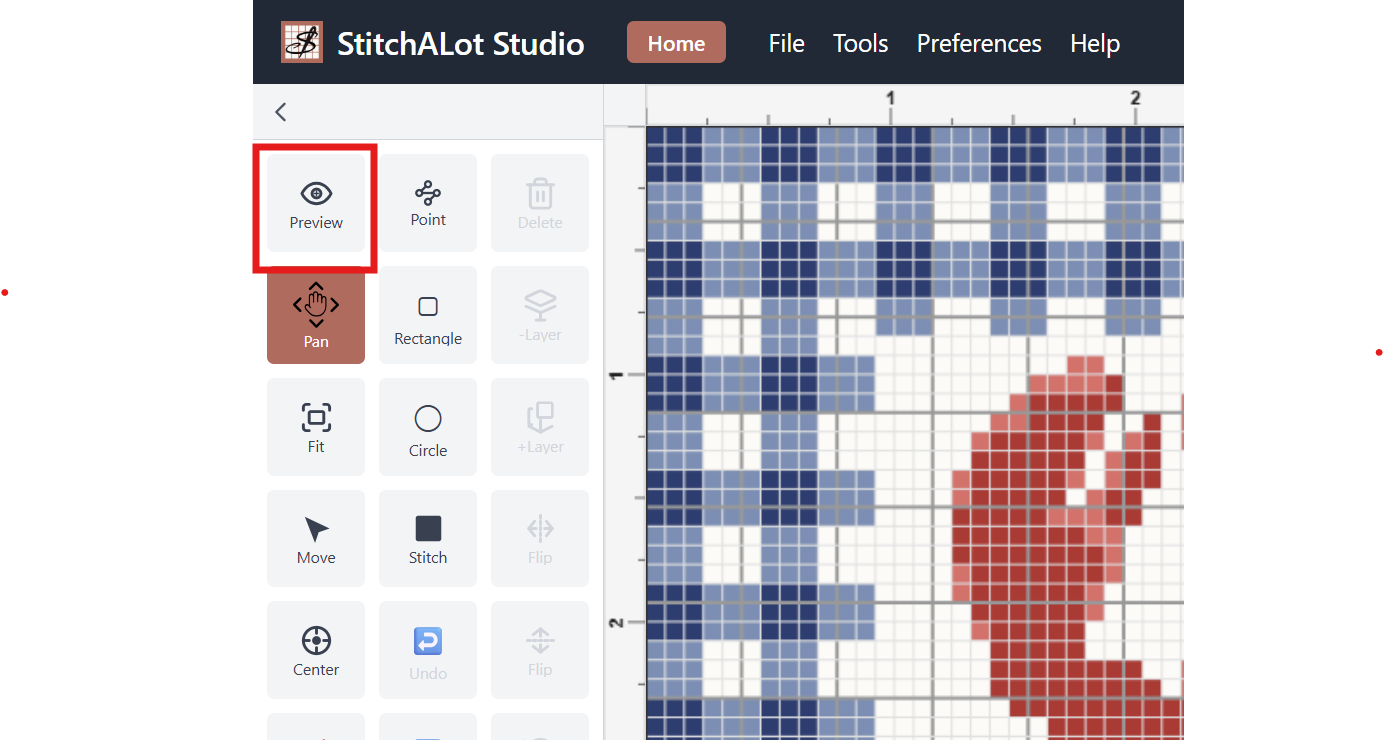Collapse sidebar with the back chevron

[x=281, y=112]
